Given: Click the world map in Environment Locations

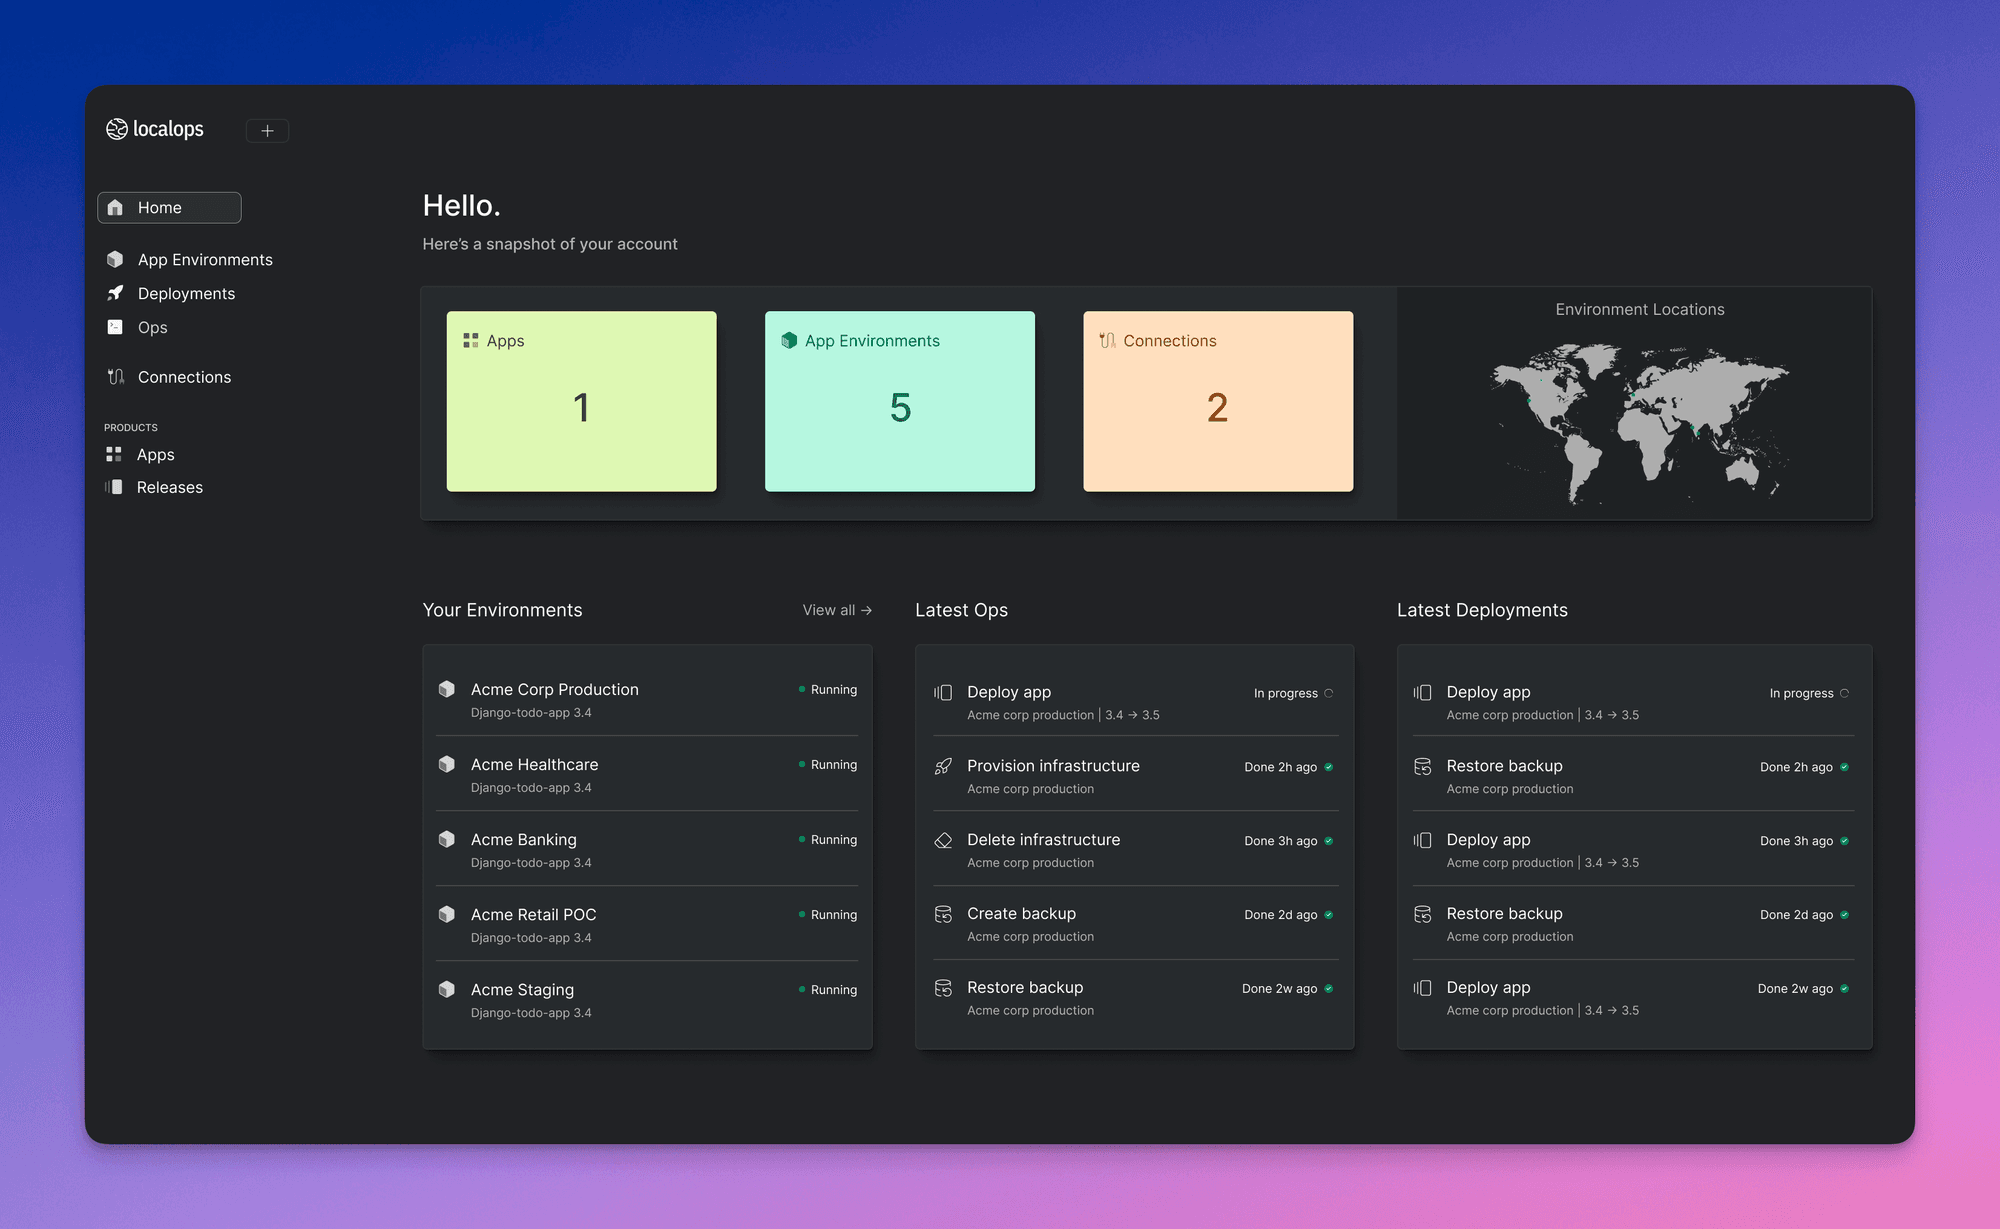Looking at the screenshot, I should tap(1639, 422).
